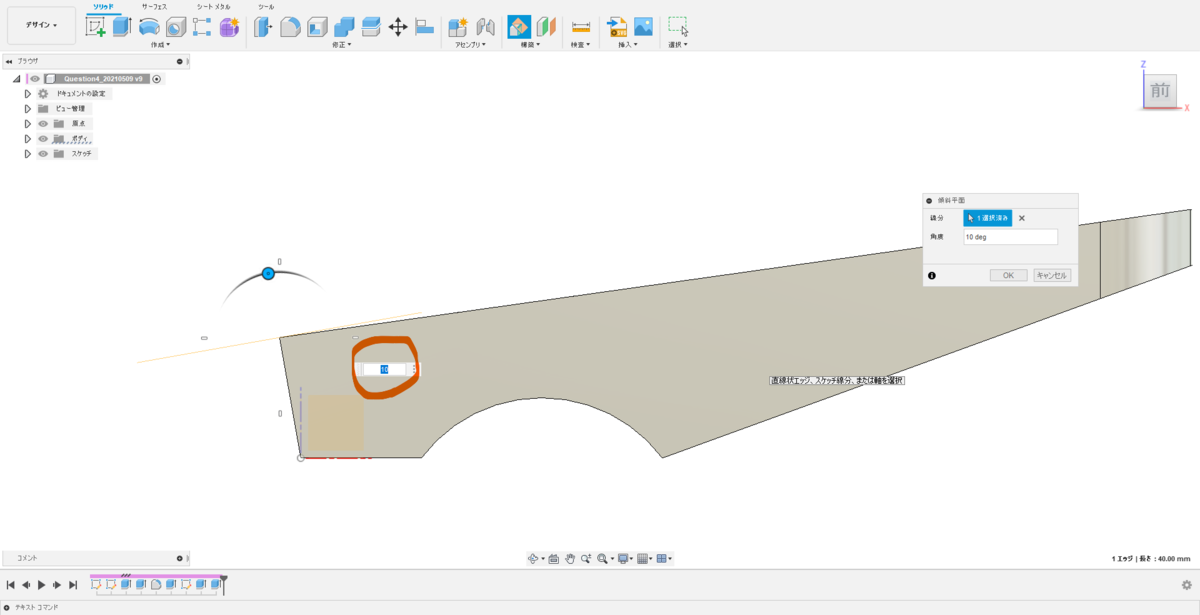Open the デザイン workspace dropdown
Viewport: 1200px width, 615px height.
(41, 25)
